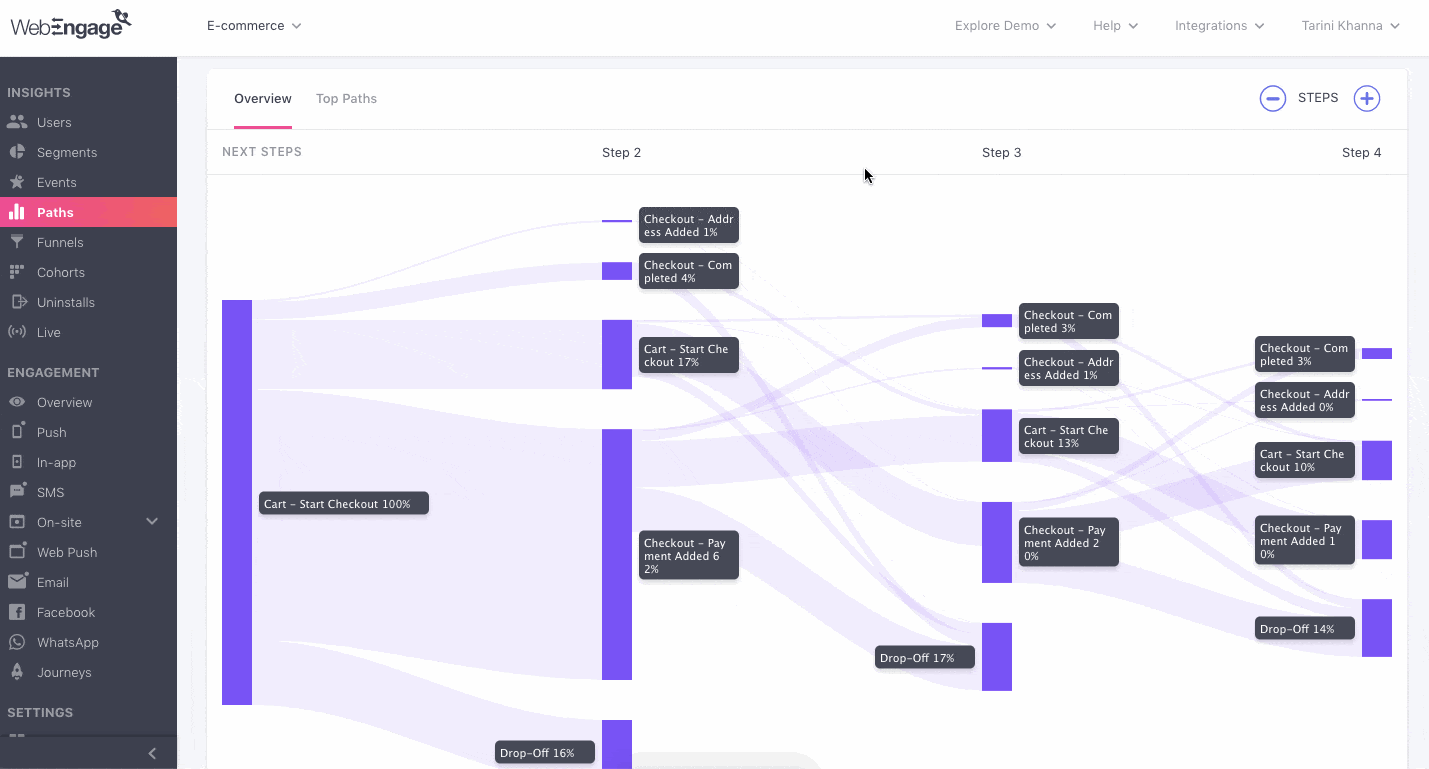Select the Funnels icon in sidebar
Screen dimensions: 1429x769
16,242
